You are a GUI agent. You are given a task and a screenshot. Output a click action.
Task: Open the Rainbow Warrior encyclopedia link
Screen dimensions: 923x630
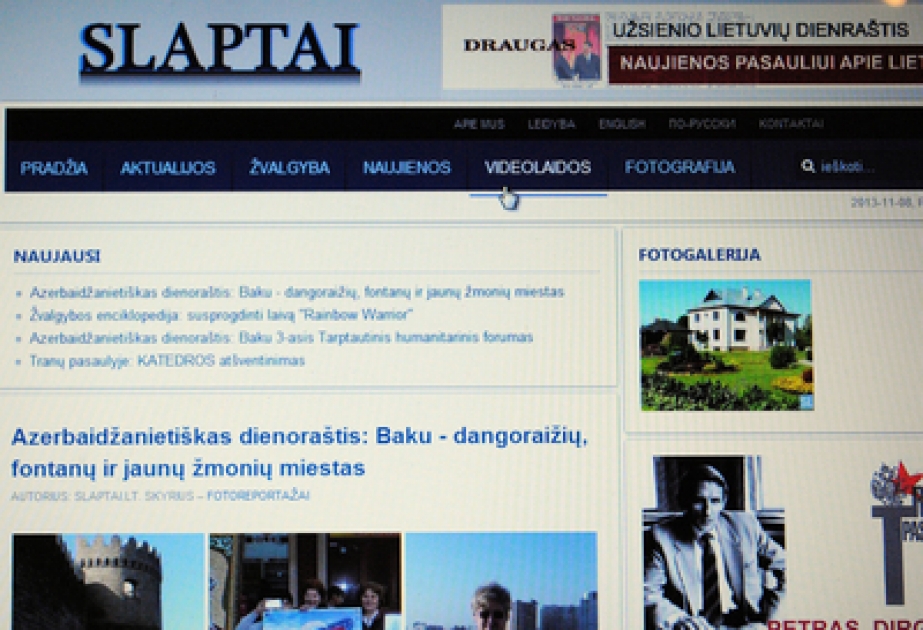click(221, 315)
